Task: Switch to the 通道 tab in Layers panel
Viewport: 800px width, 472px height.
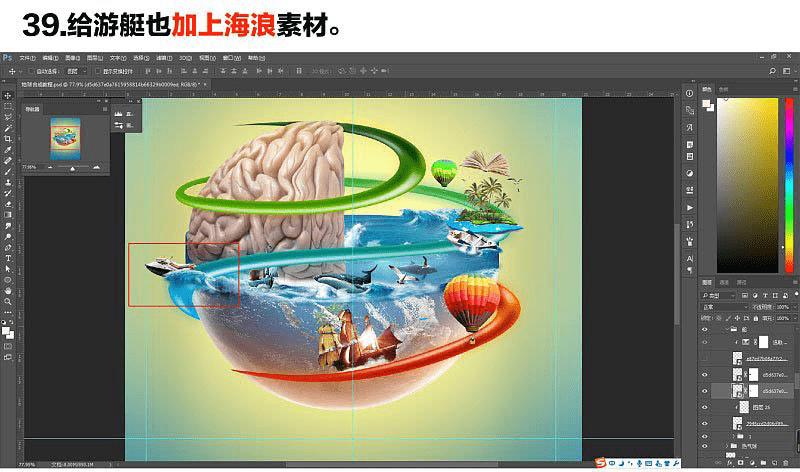Action: tap(724, 282)
